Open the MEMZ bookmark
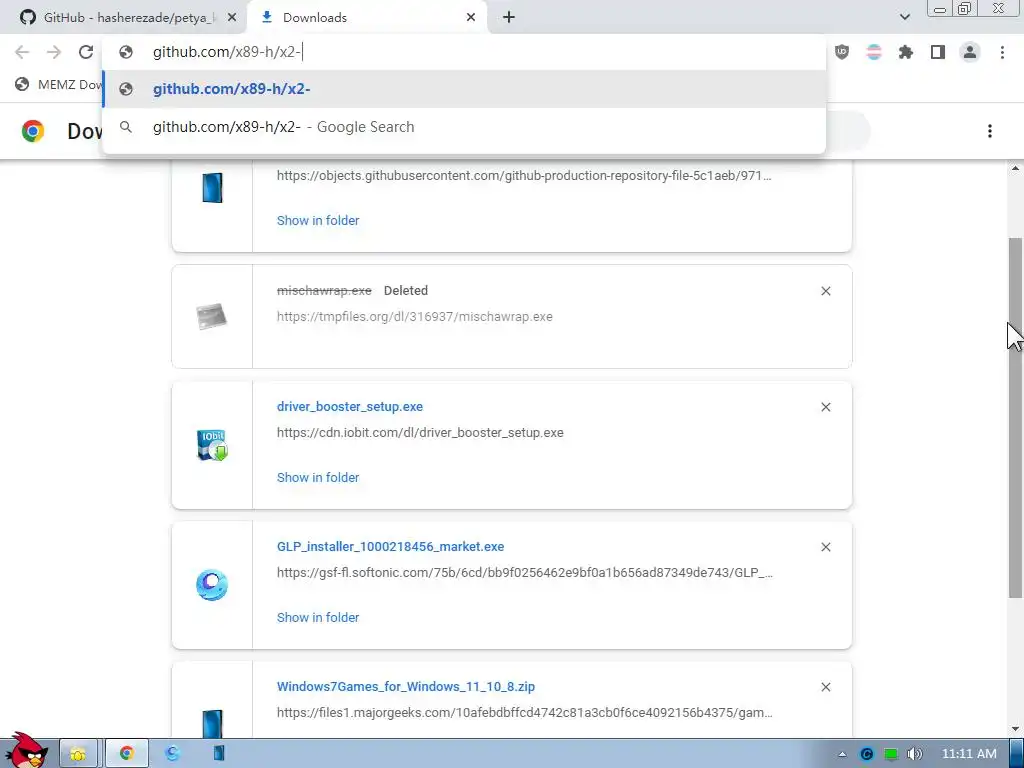Viewport: 1024px width, 768px height. [x=59, y=84]
